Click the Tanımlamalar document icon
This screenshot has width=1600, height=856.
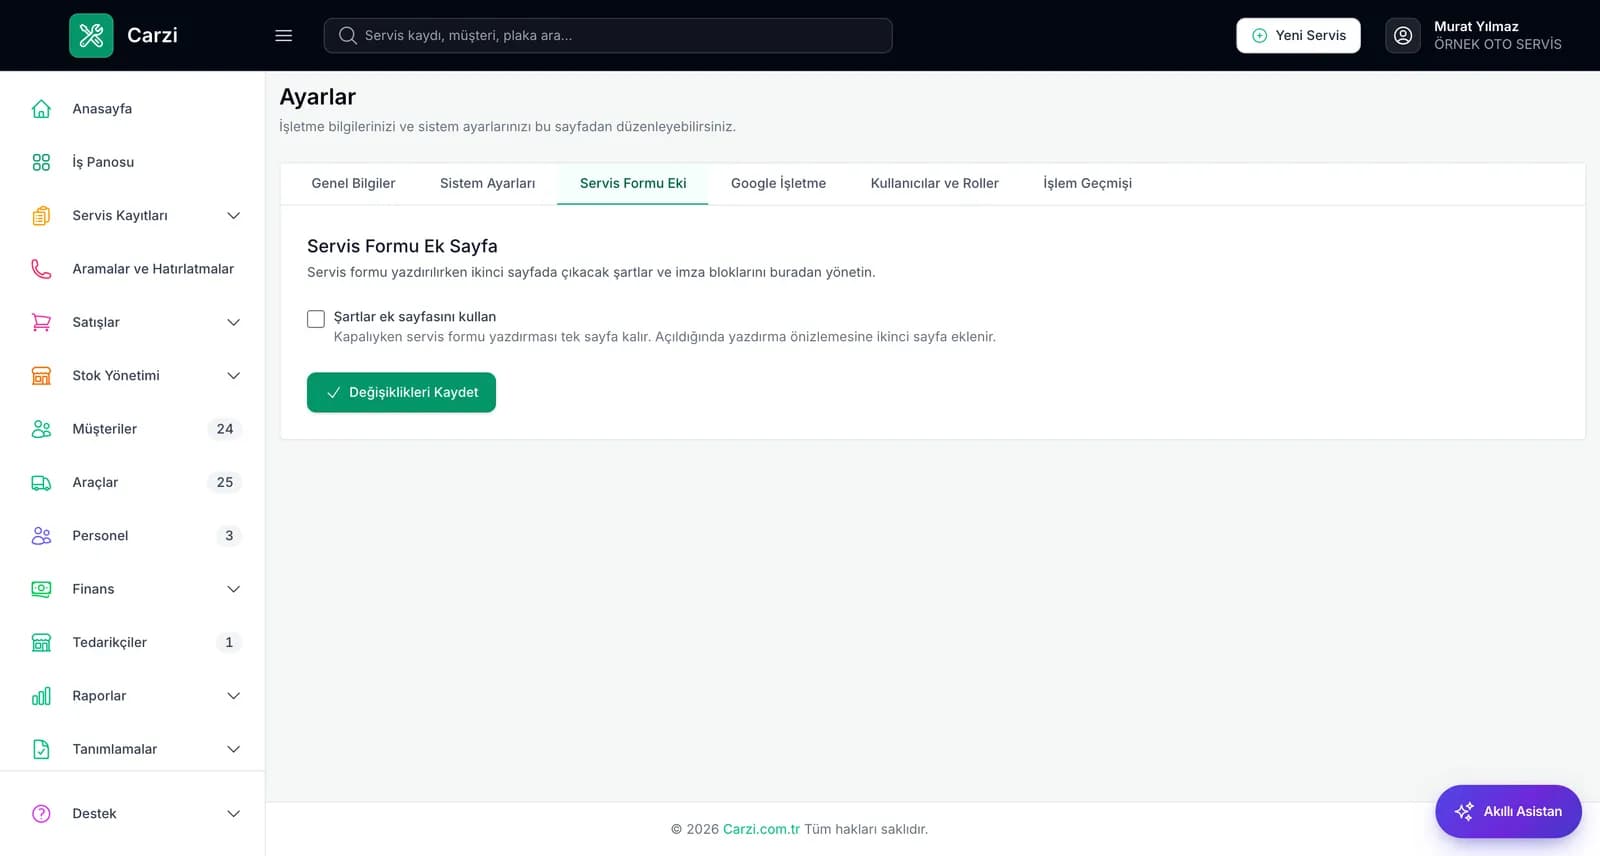tap(41, 749)
